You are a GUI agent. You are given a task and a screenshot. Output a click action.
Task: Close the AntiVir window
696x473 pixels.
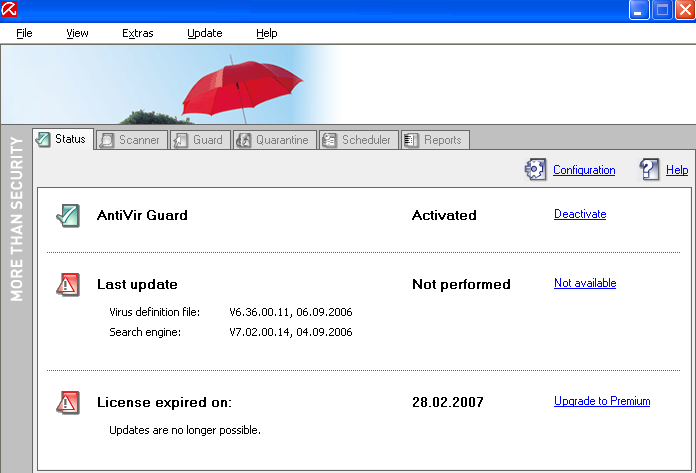(x=685, y=10)
